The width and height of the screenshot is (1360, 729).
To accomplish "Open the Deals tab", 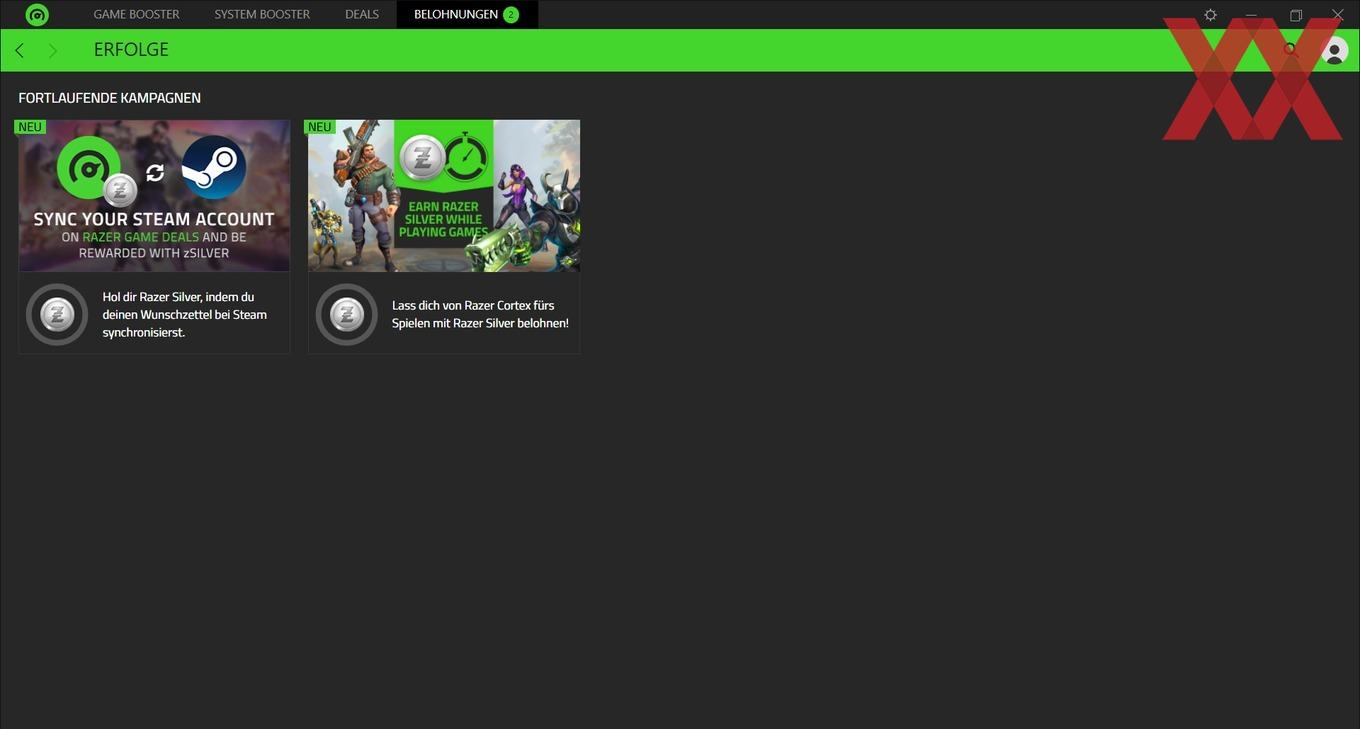I will (x=362, y=14).
